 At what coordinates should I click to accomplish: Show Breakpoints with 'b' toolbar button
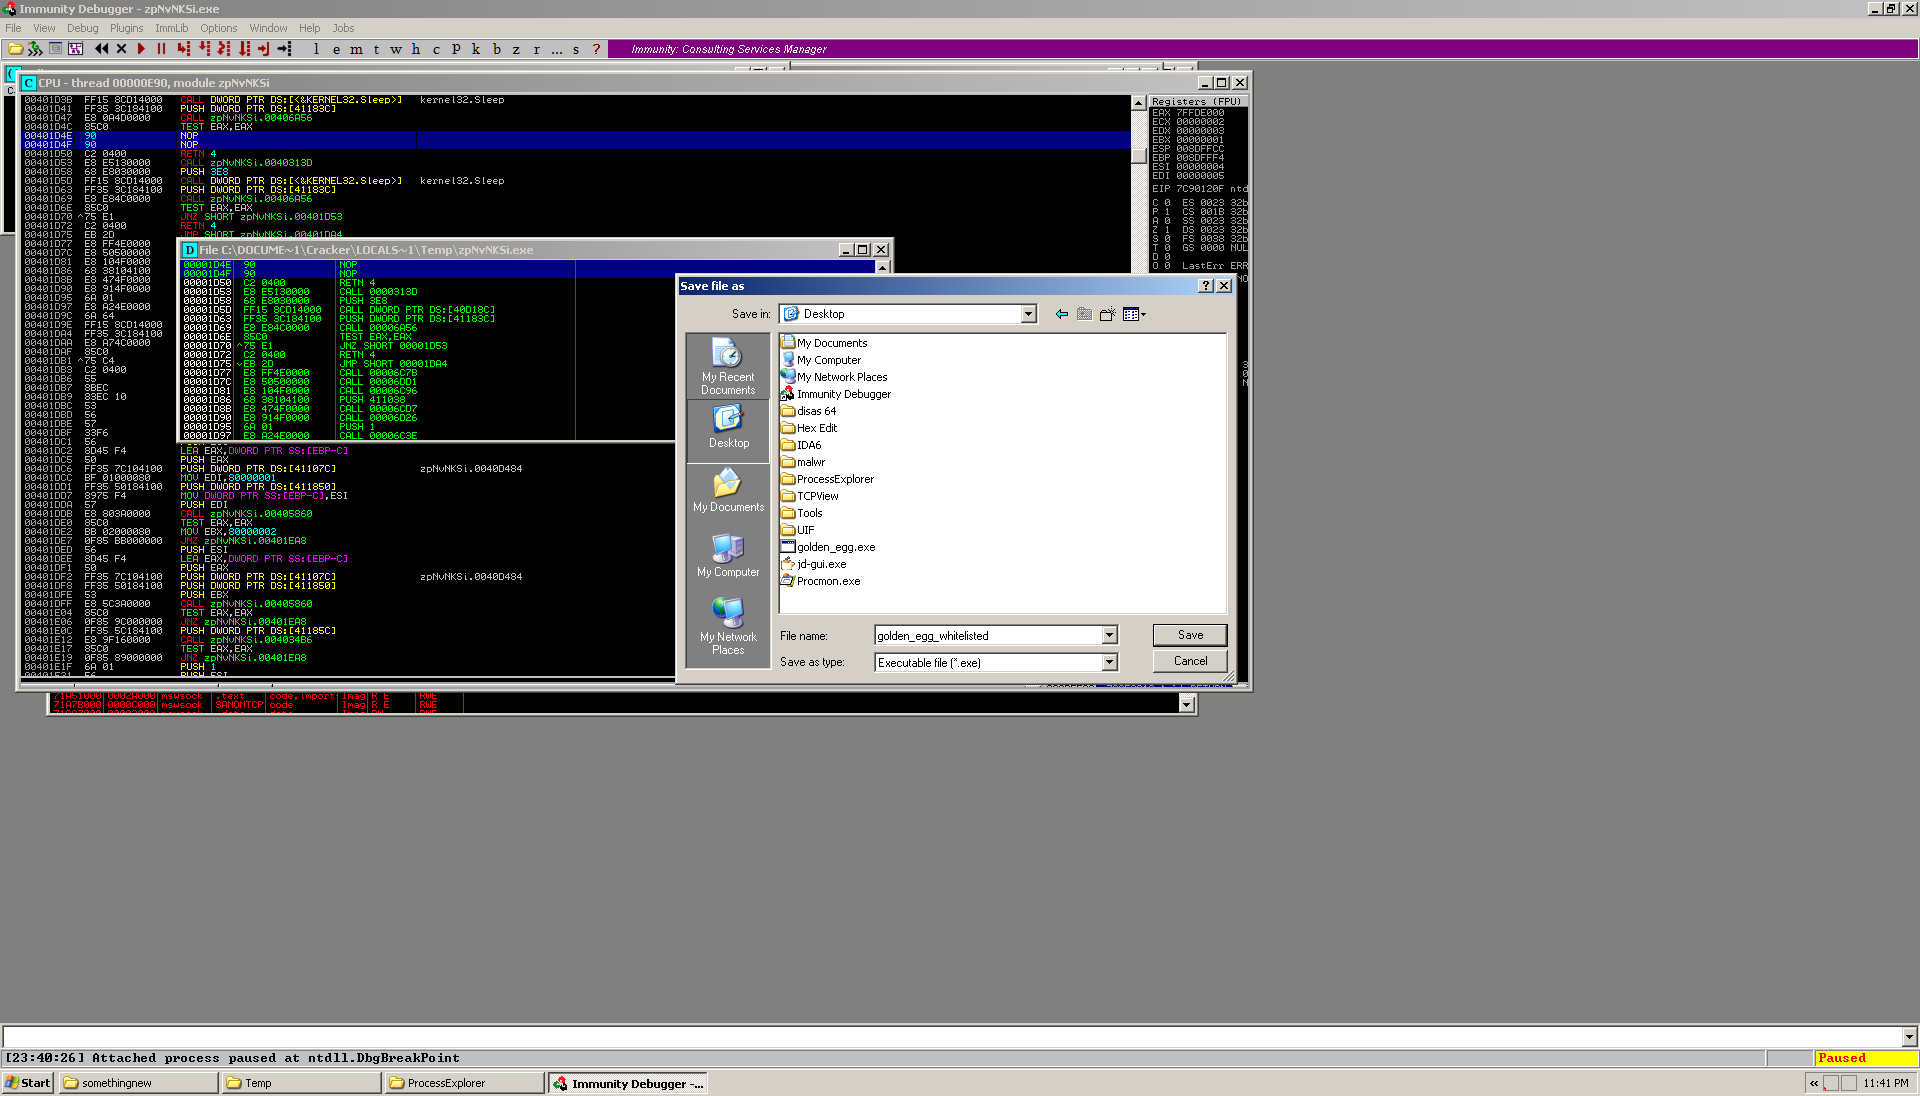[x=496, y=48]
